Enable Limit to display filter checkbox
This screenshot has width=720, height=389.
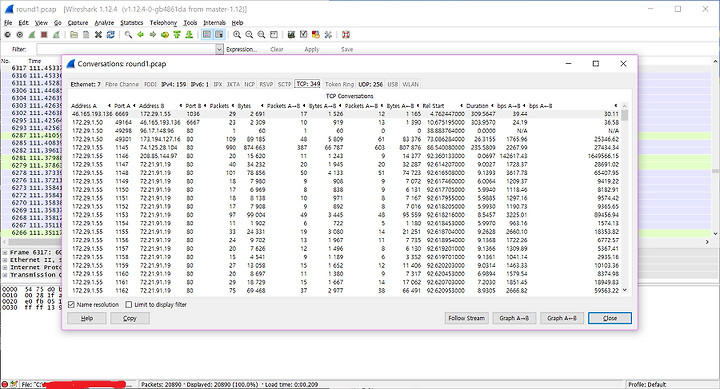click(129, 304)
